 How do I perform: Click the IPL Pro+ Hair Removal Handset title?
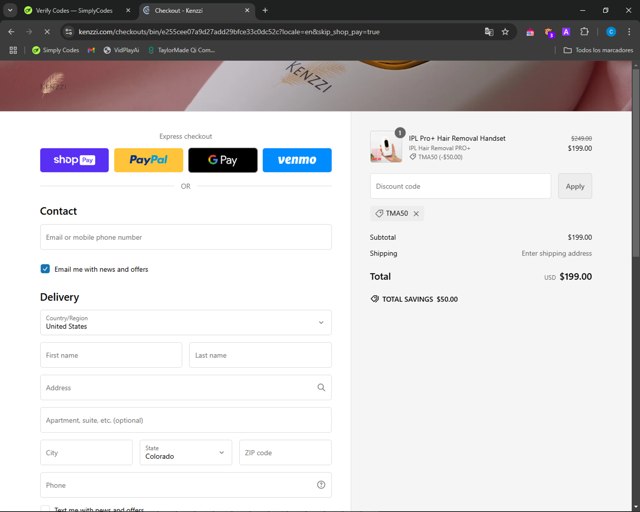point(457,138)
